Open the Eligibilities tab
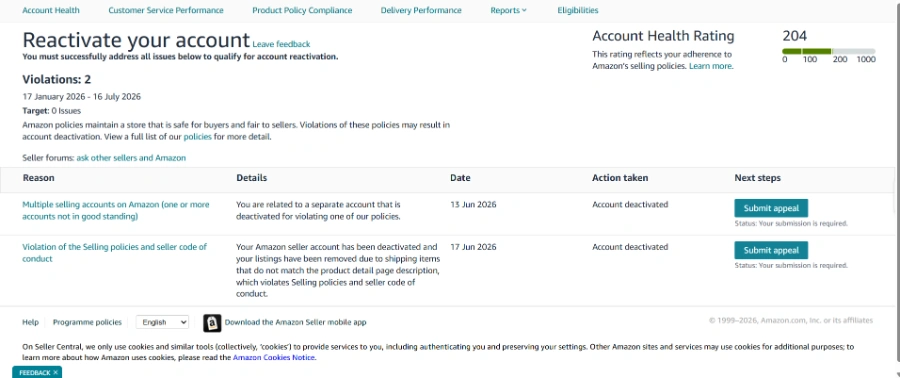900x378 pixels. (577, 10)
